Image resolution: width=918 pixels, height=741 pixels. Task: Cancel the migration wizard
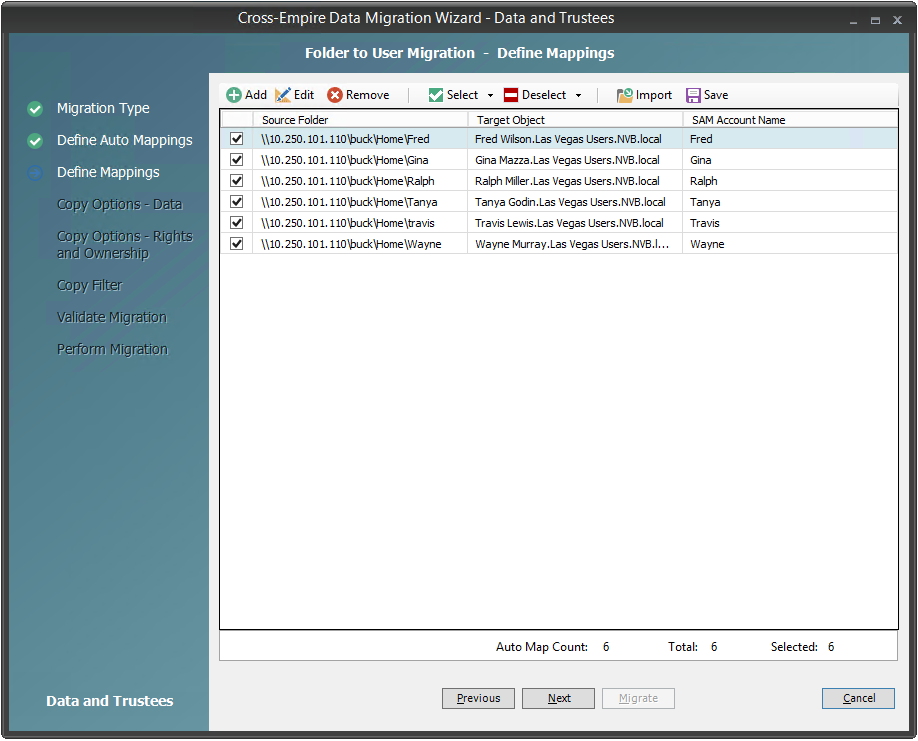pyautogui.click(x=858, y=698)
